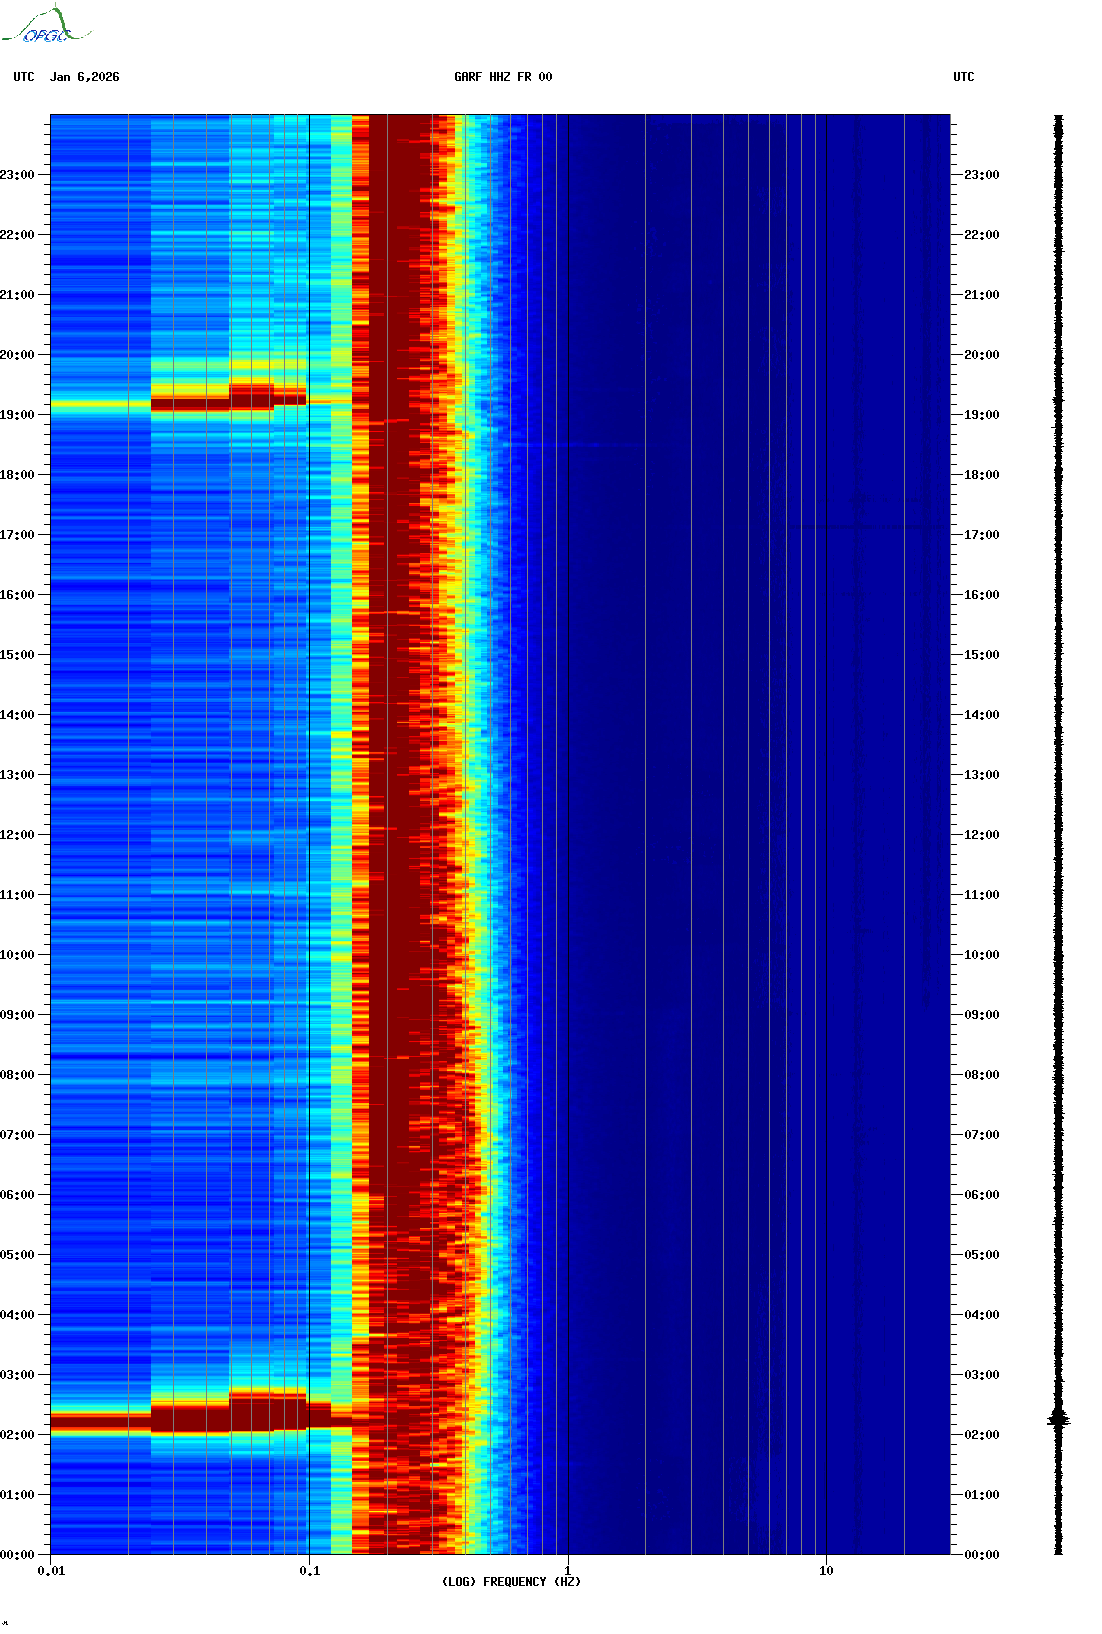Click the 10 Hz frequency axis label
This screenshot has height=1634, width=1102.
pos(826,1570)
